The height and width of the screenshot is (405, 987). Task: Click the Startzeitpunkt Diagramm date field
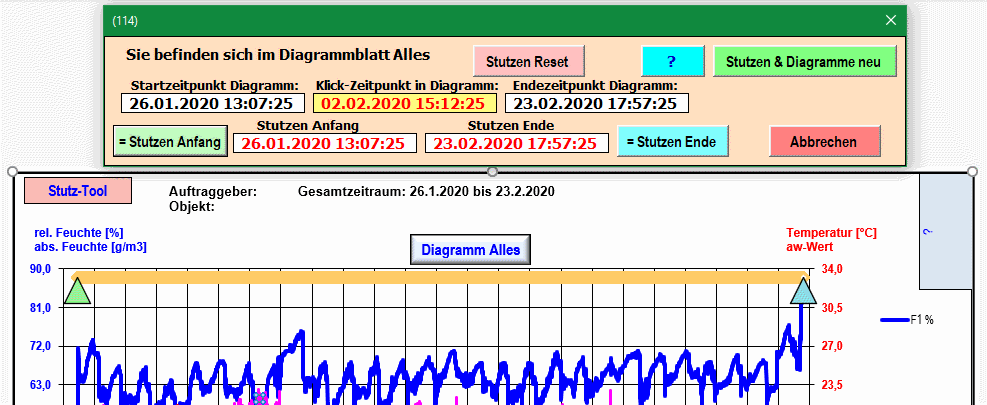pos(211,103)
